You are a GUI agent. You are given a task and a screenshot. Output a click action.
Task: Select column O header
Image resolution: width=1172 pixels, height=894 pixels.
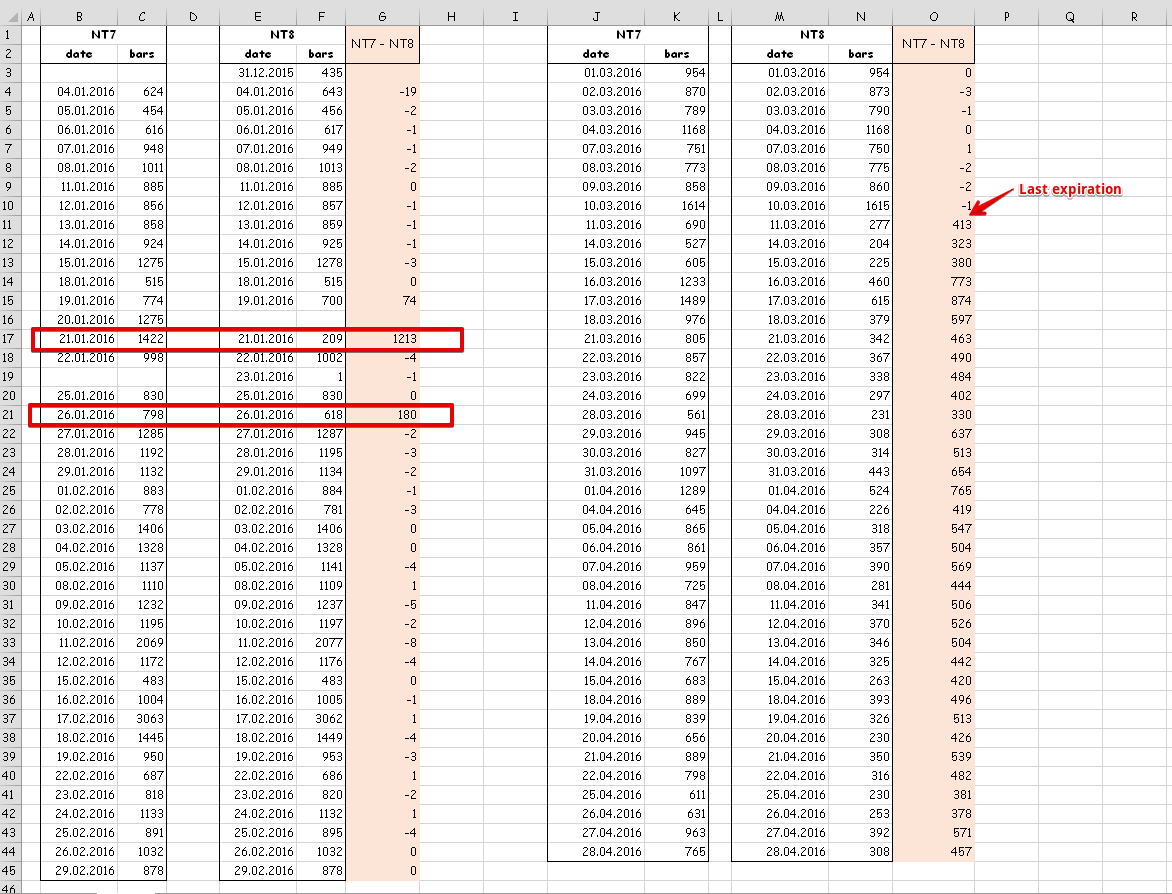934,16
